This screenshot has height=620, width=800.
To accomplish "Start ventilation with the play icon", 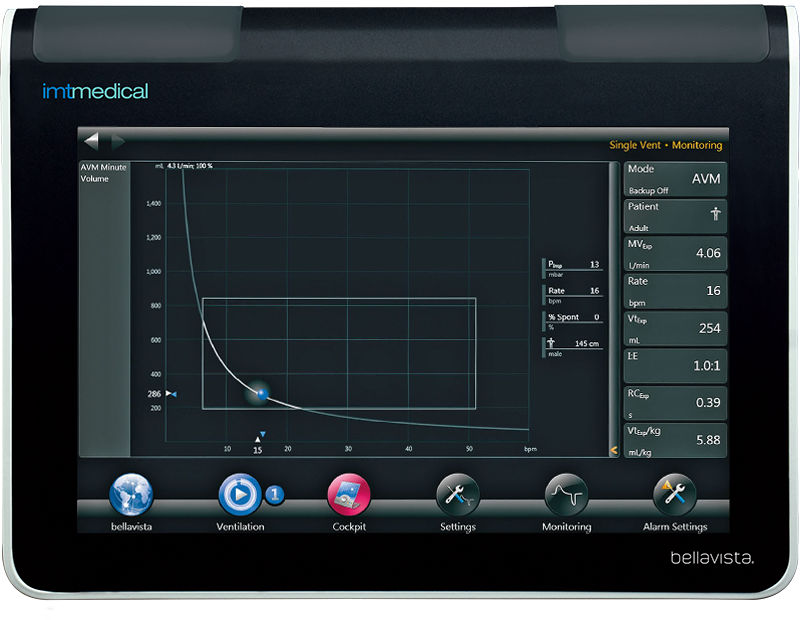I will click(240, 494).
